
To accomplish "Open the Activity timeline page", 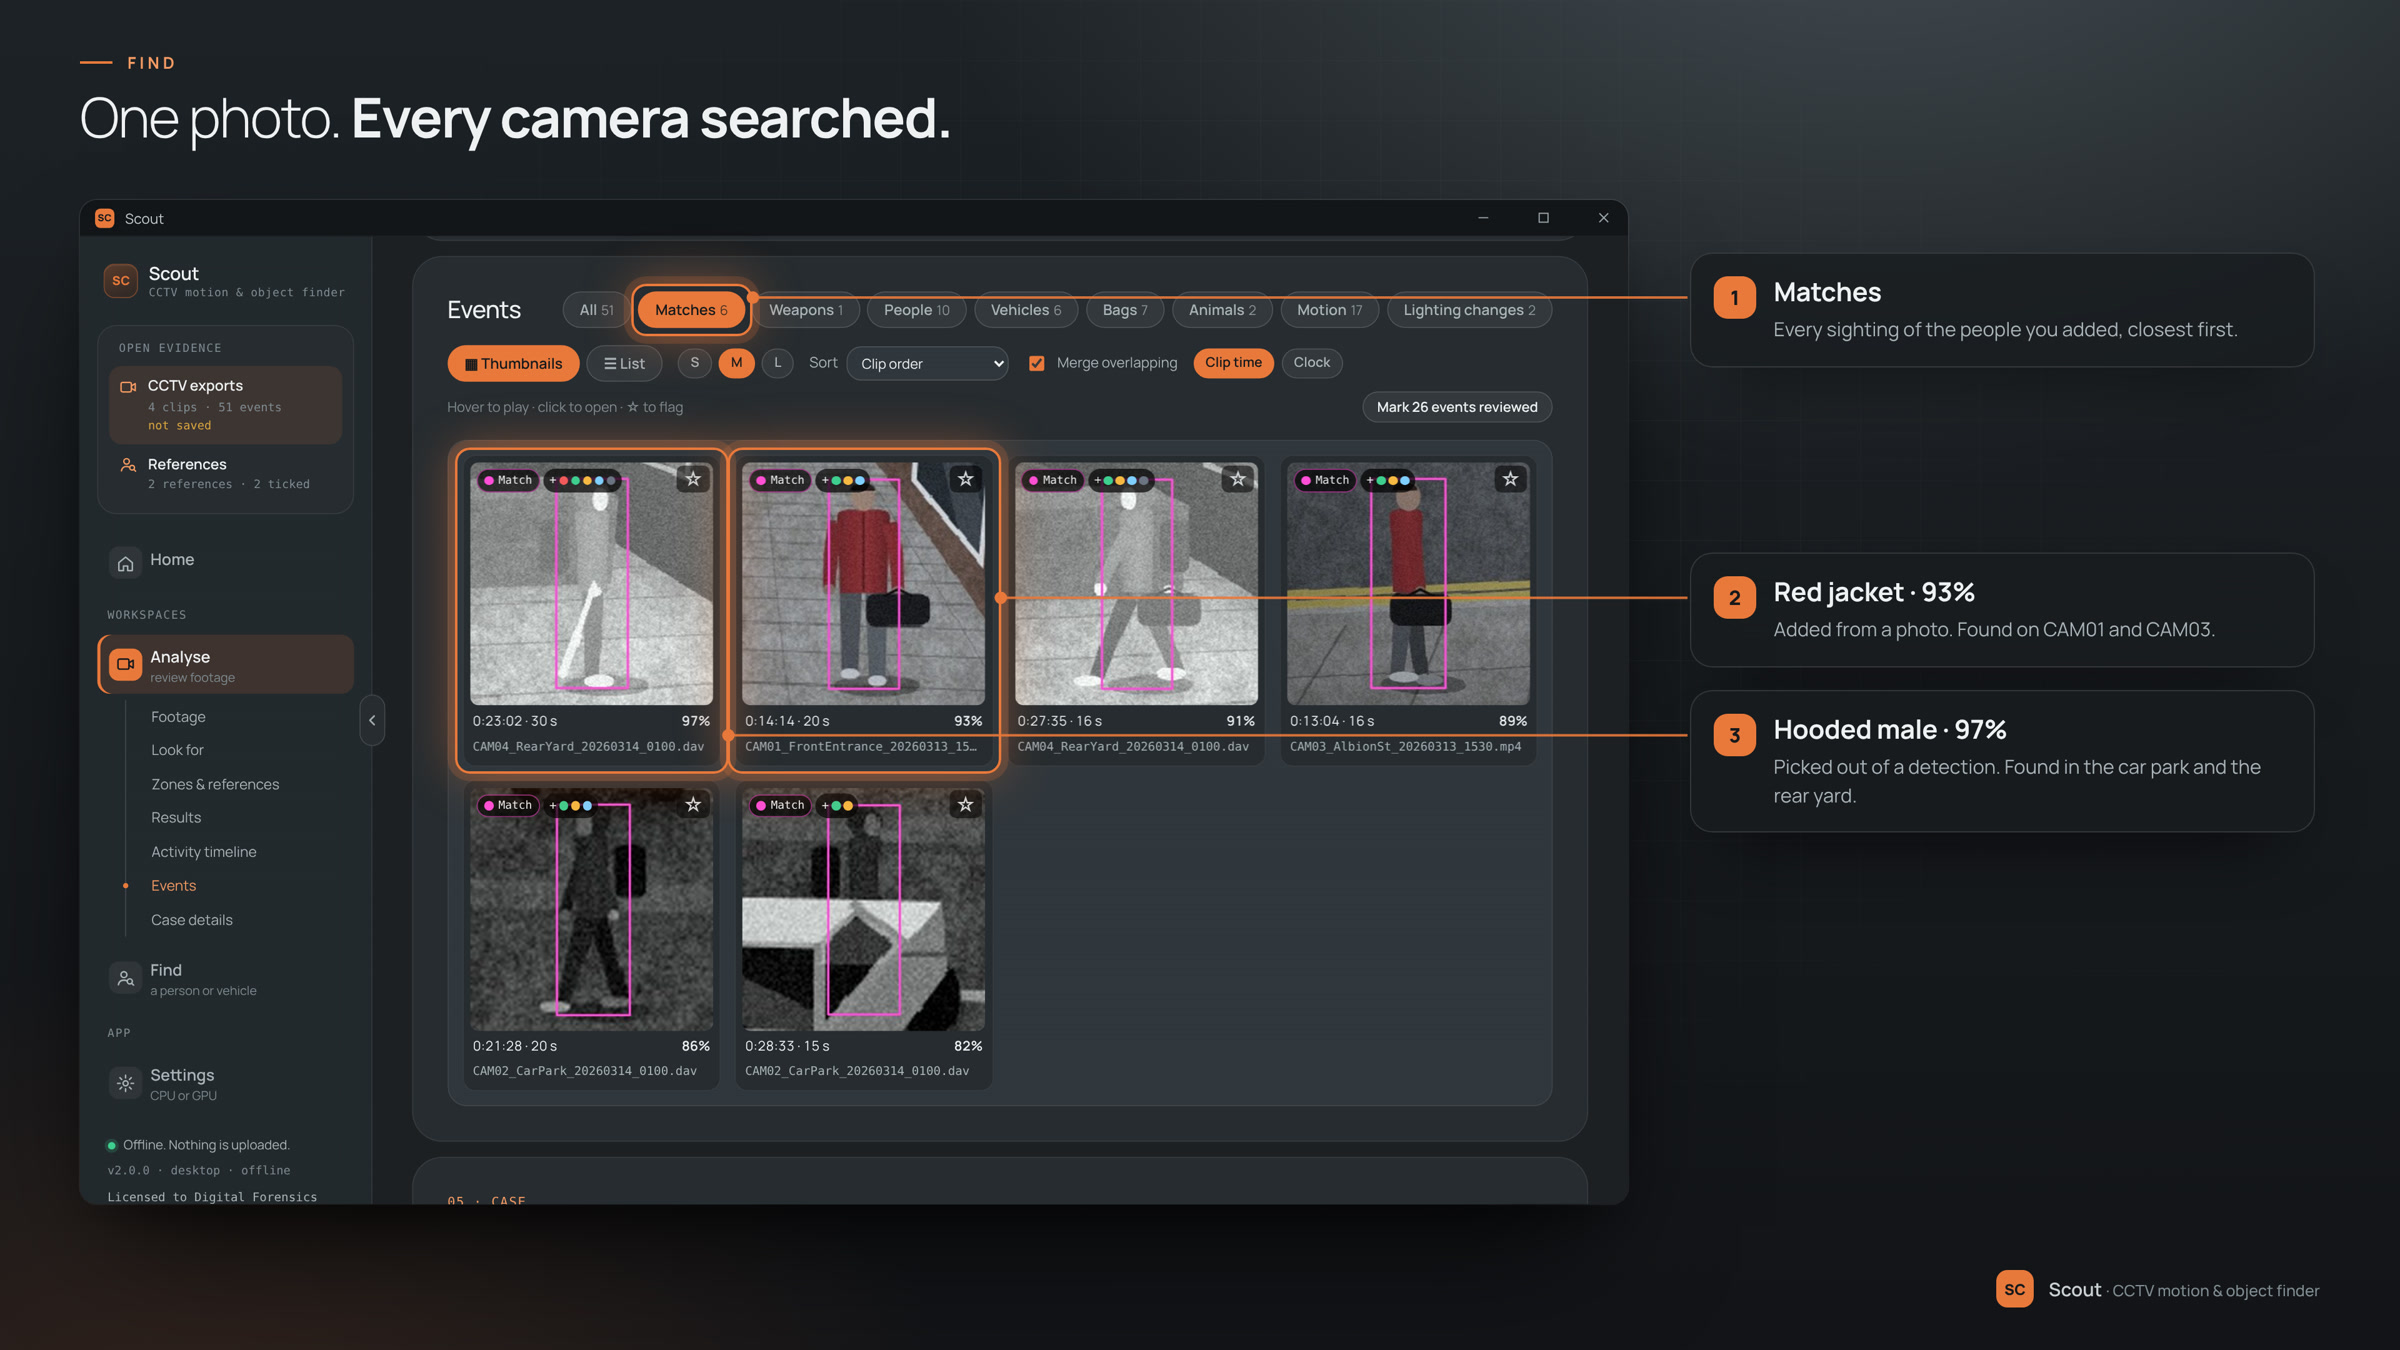I will pos(204,852).
